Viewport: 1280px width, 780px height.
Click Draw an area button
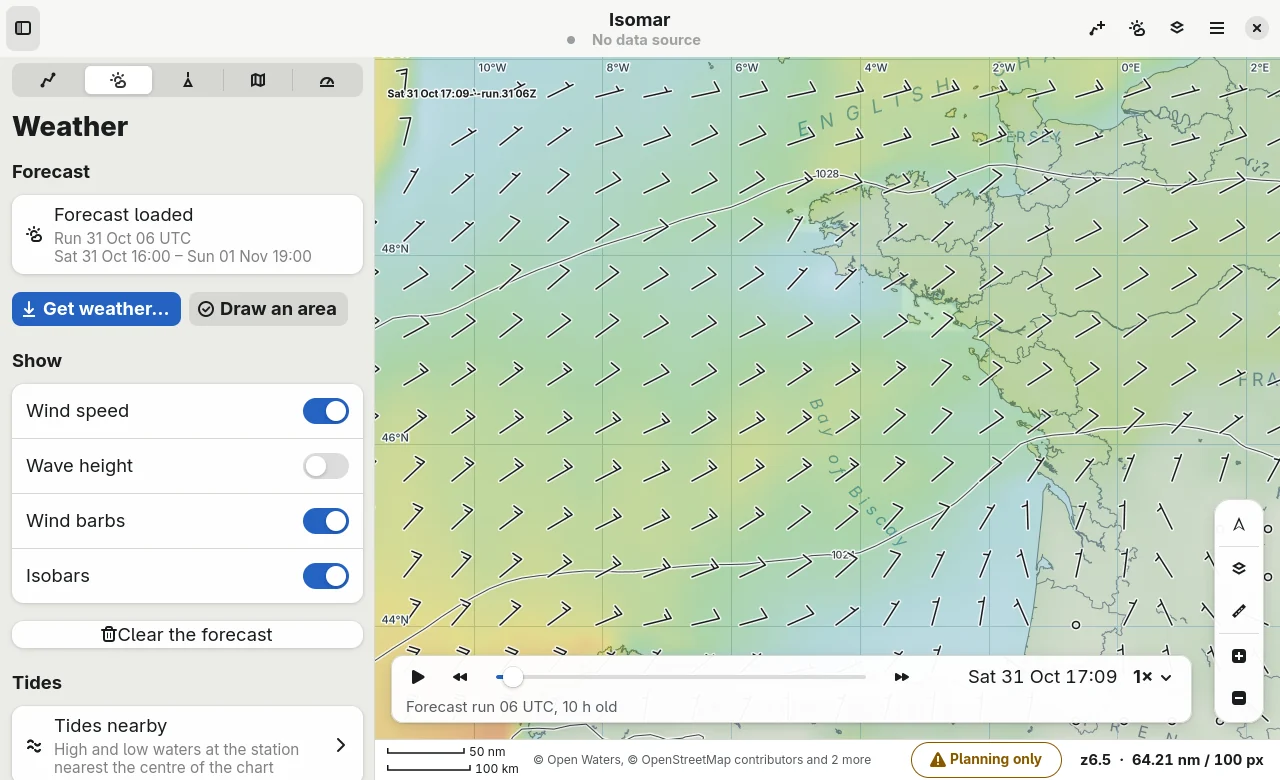point(268,309)
